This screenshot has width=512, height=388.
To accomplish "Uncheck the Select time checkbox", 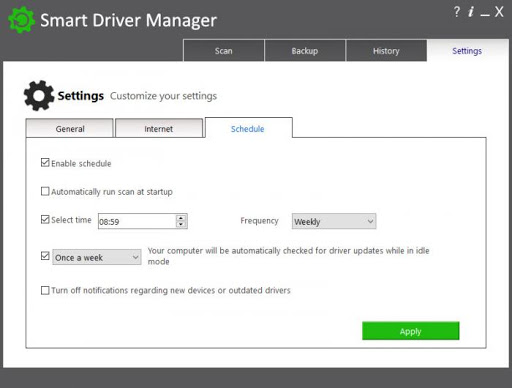I will 45,219.
